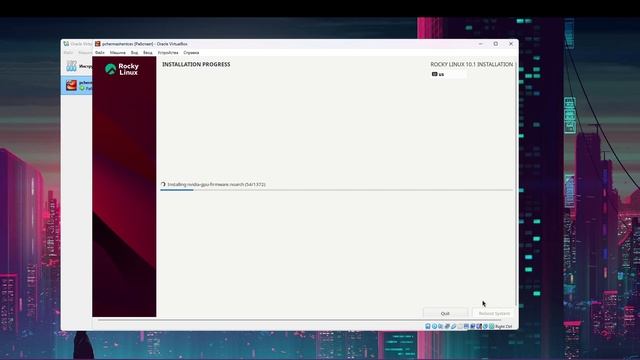Click the VirtualBox VM window title icon
This screenshot has width=640, height=360.
[x=98, y=44]
